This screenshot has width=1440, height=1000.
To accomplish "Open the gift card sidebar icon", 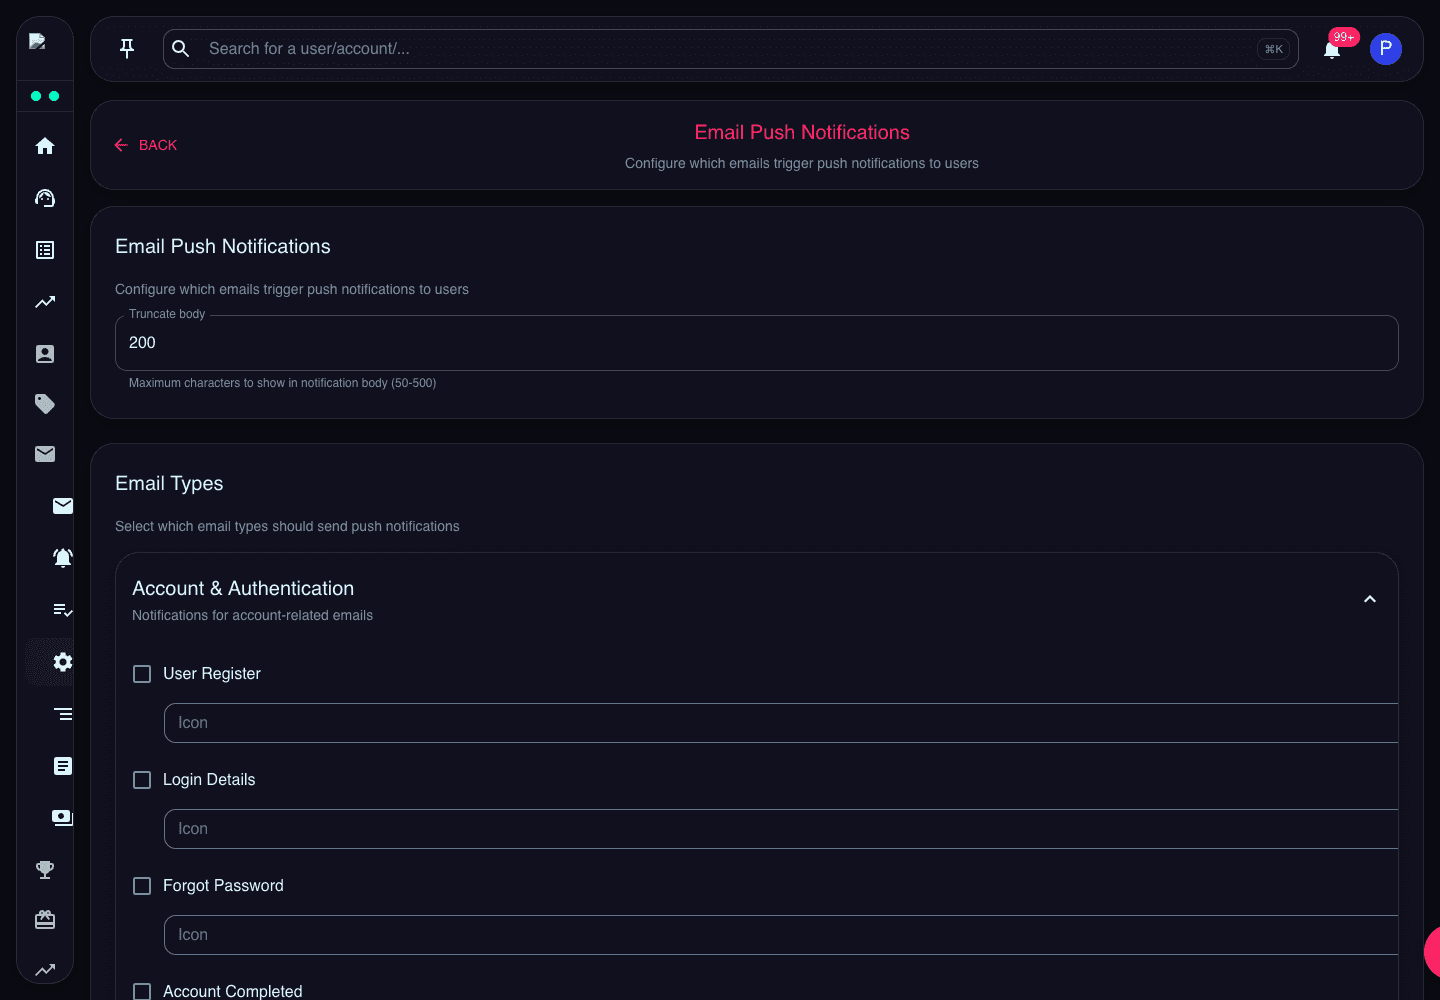I will 45,920.
